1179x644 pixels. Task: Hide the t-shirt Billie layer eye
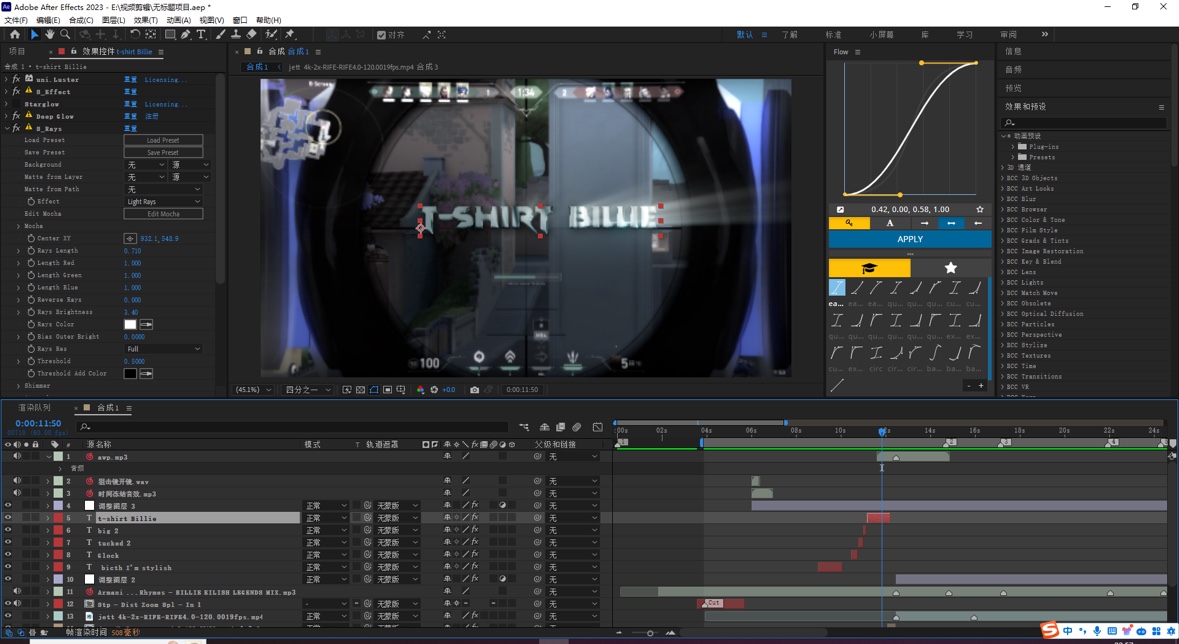coord(8,519)
